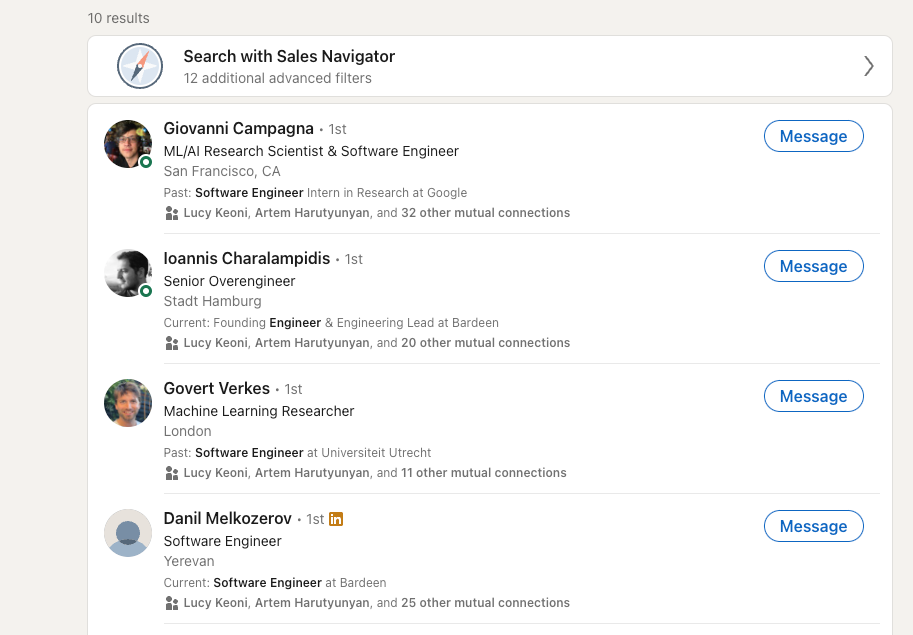Viewport: 913px width, 635px height.
Task: Open Ioannis Charalampidis name link
Action: pos(247,258)
